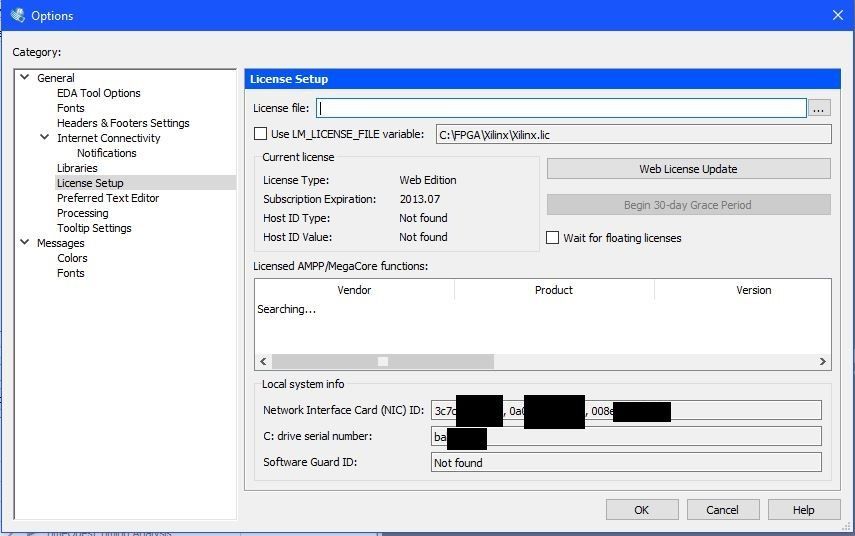Click the 'Licensed AMPP/MegaCore functions:' label

coord(341,266)
